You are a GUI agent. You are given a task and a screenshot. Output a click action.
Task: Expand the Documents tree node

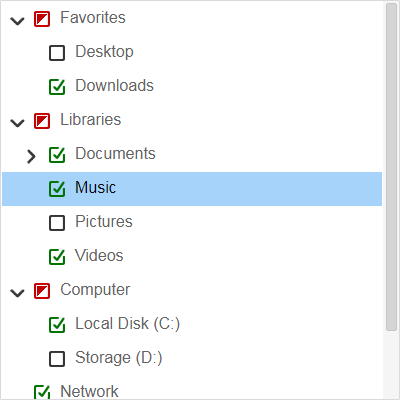(31, 157)
